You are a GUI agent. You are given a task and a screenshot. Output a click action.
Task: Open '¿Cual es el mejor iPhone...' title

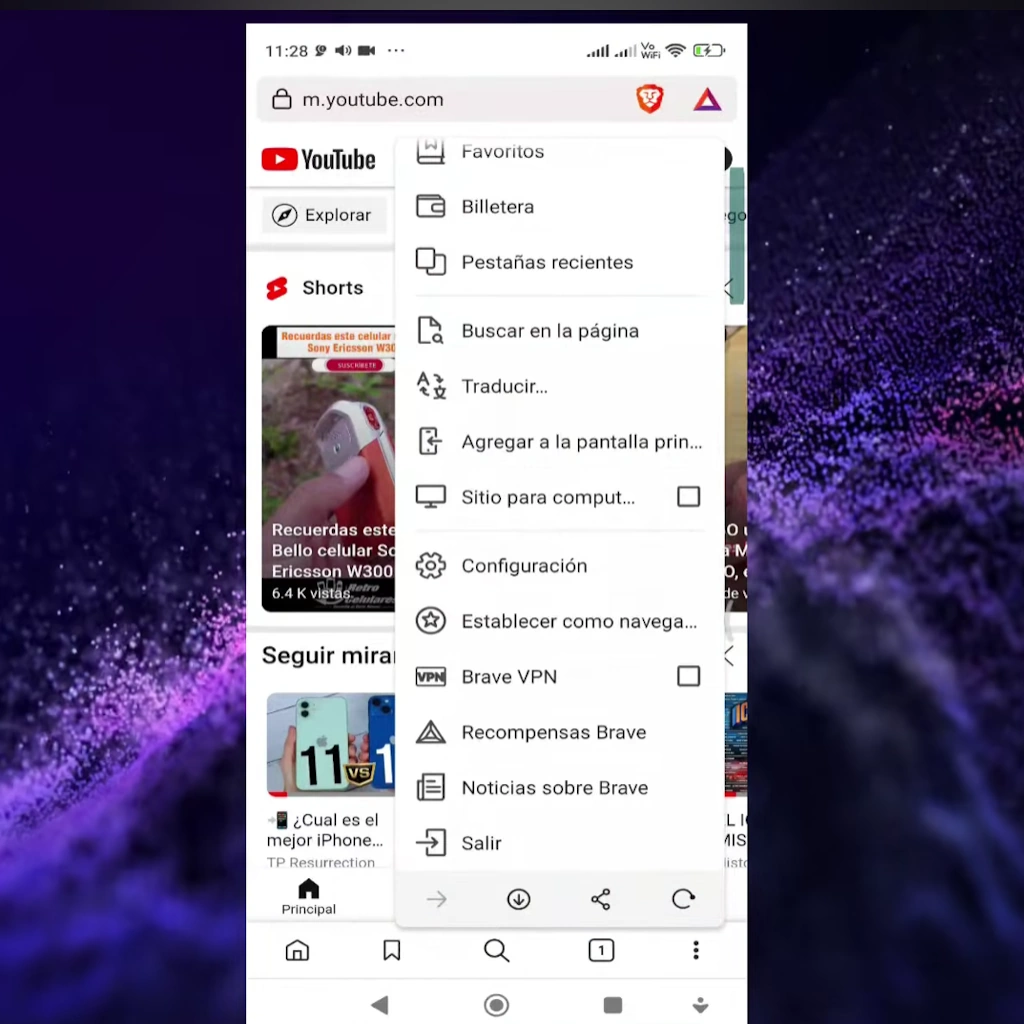pyautogui.click(x=325, y=829)
